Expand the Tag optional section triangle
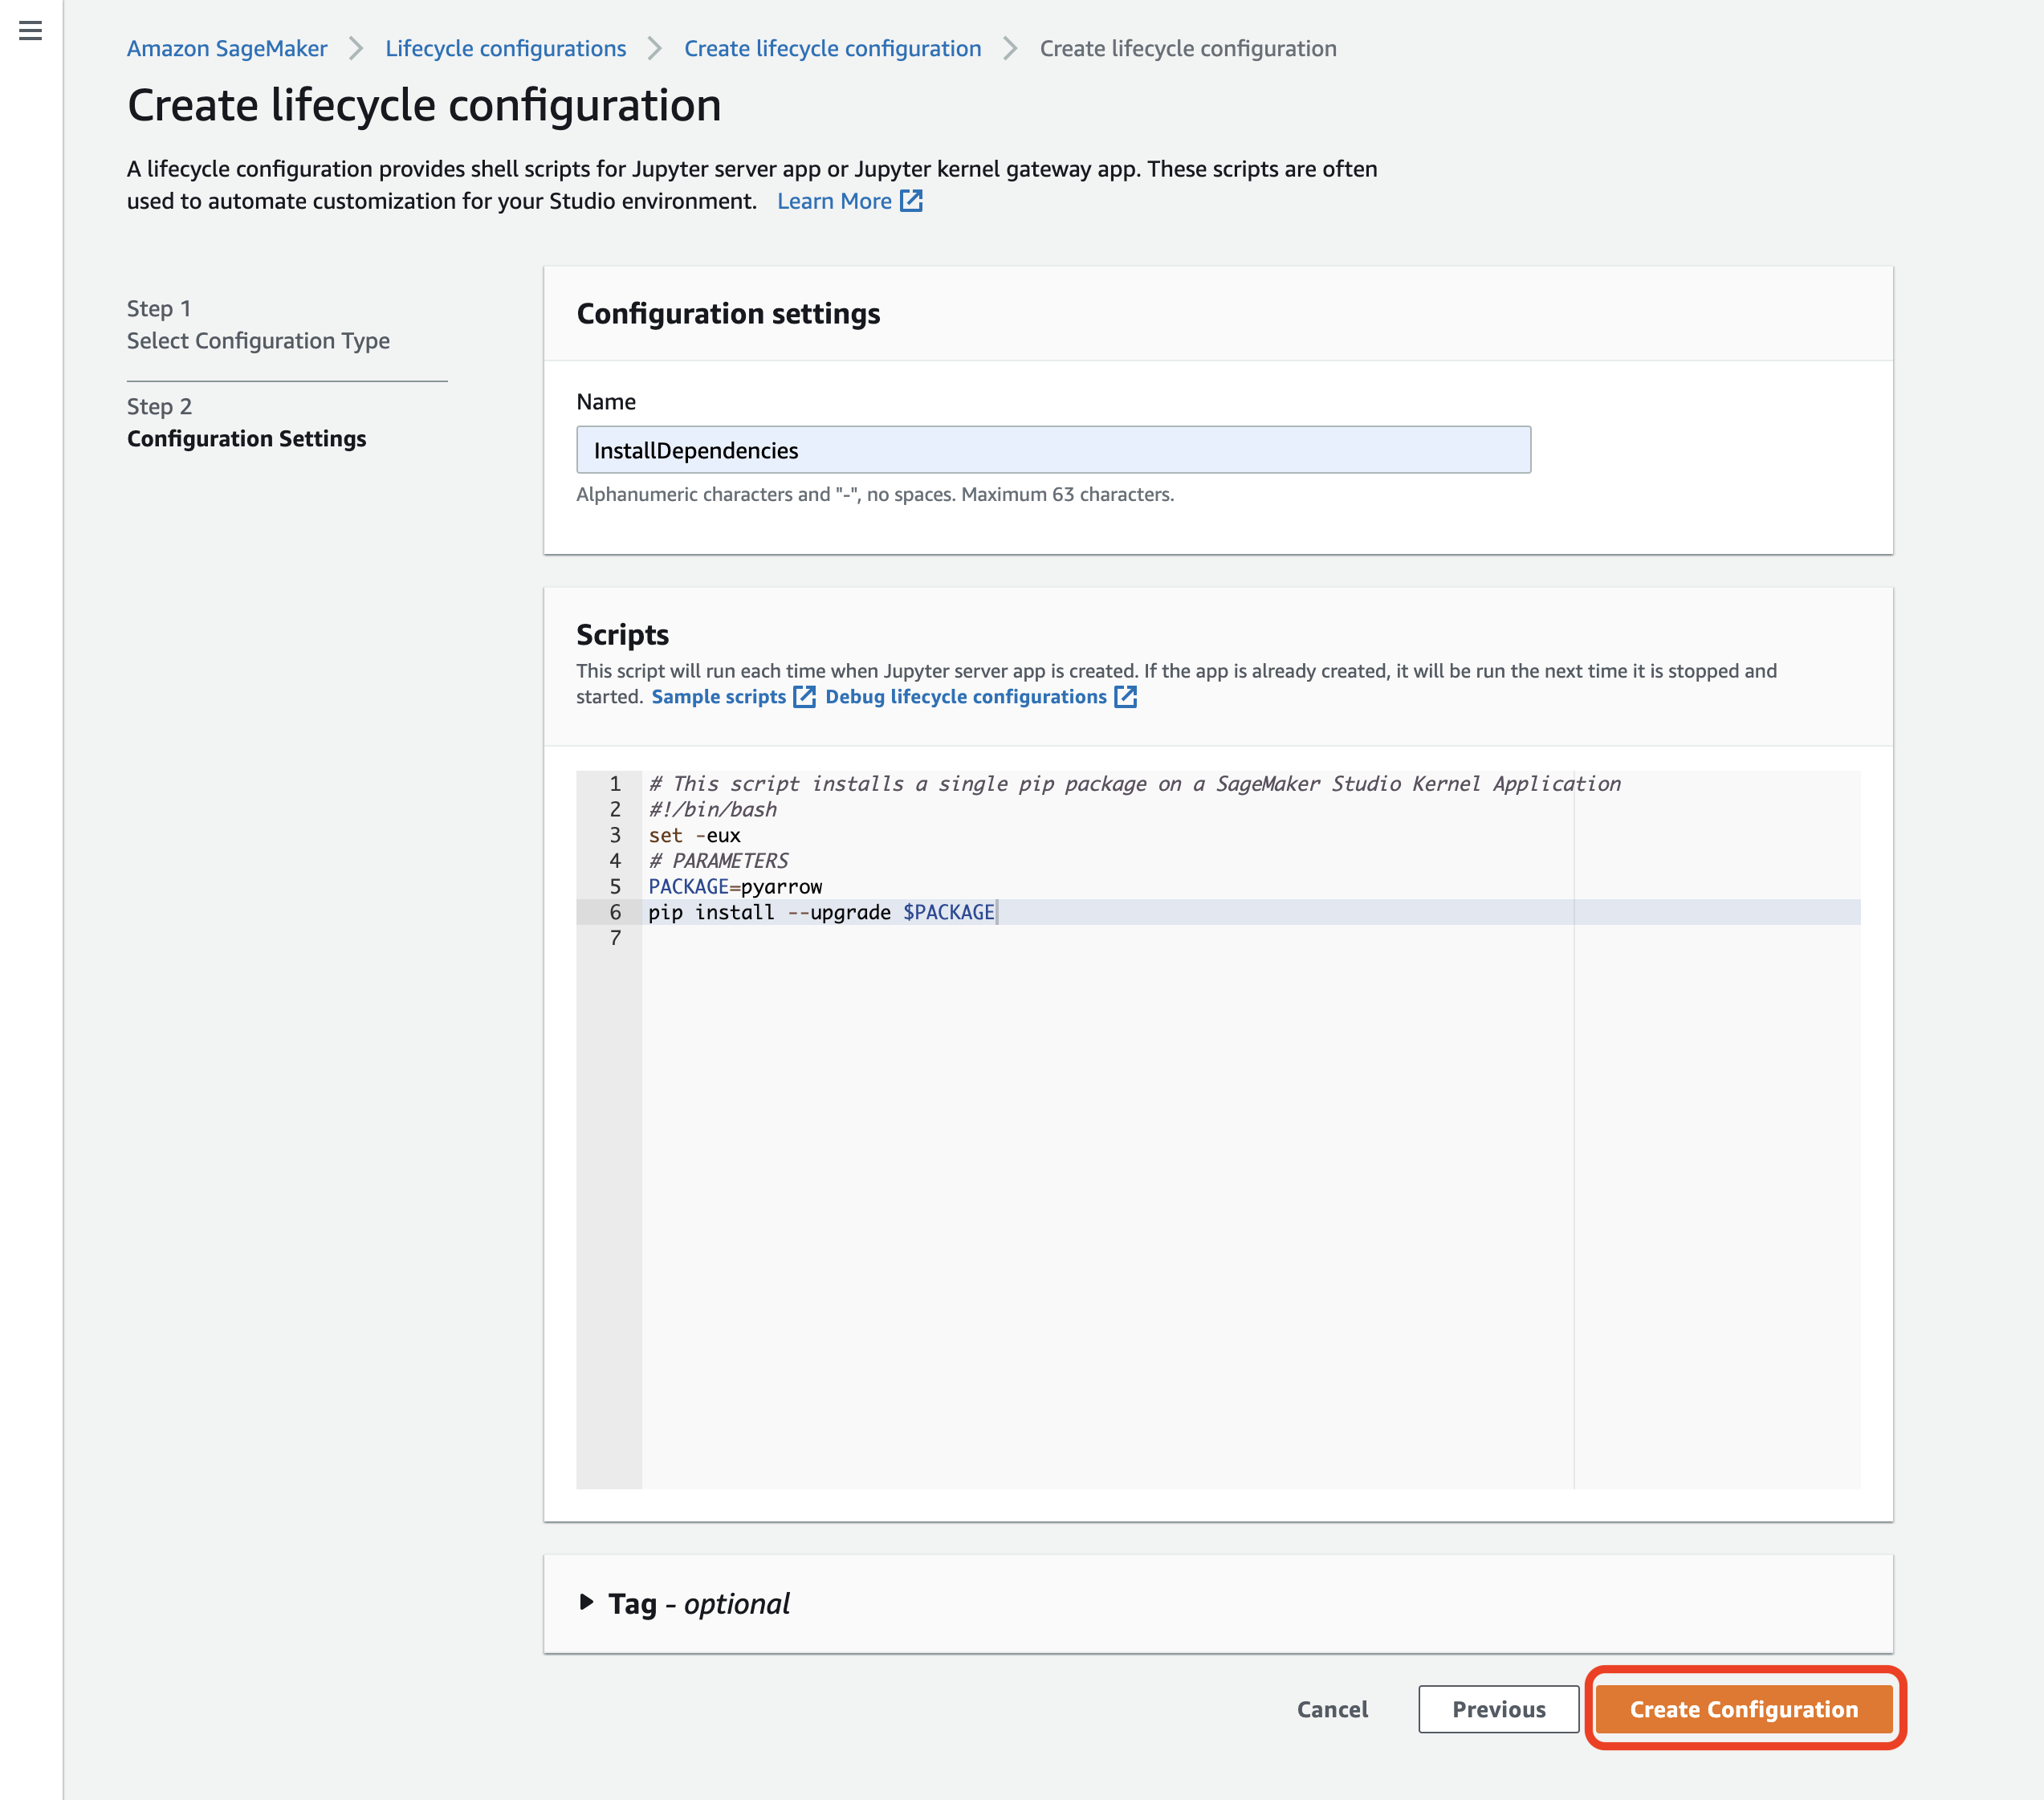The image size is (2044, 1800). 587,1602
